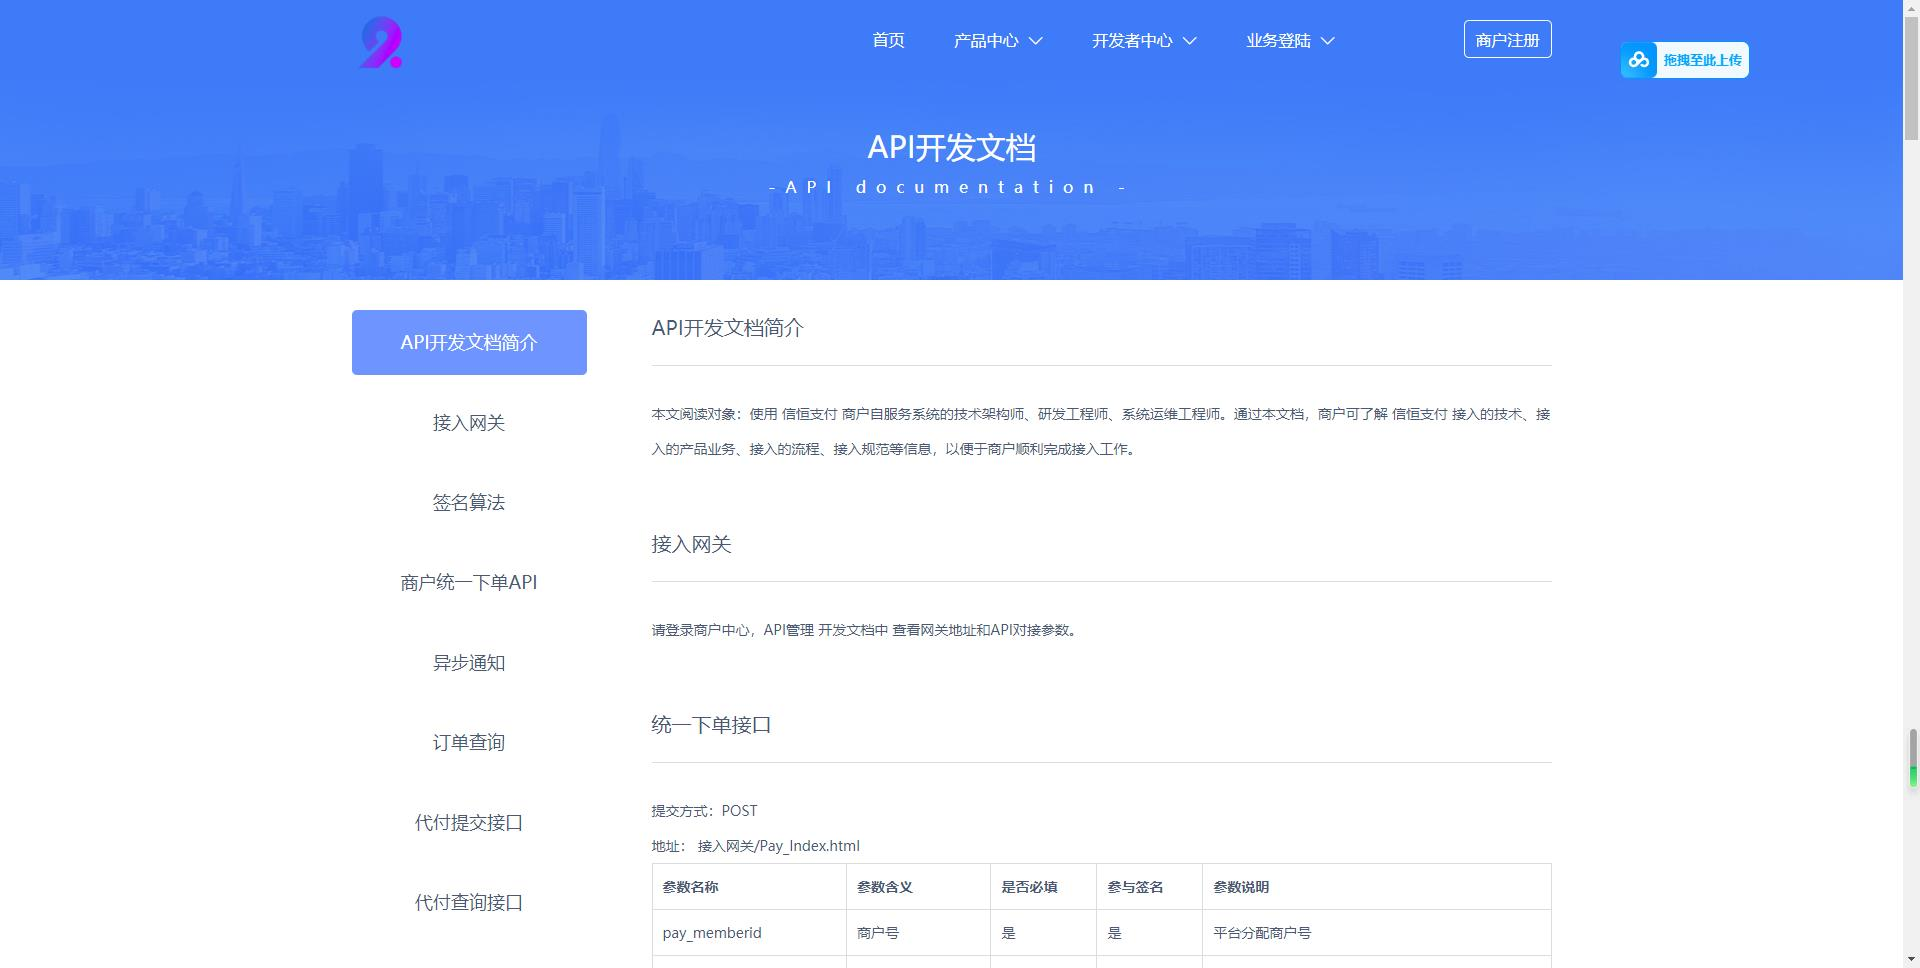
Task: Go to 接入网关 in the sidebar
Action: [x=469, y=423]
